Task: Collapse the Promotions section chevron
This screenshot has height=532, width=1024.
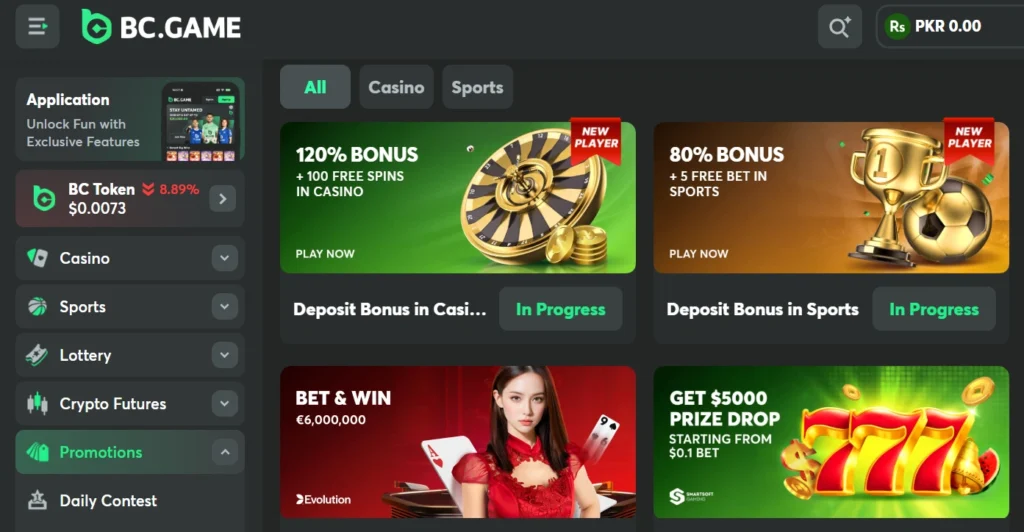Action: 225,452
